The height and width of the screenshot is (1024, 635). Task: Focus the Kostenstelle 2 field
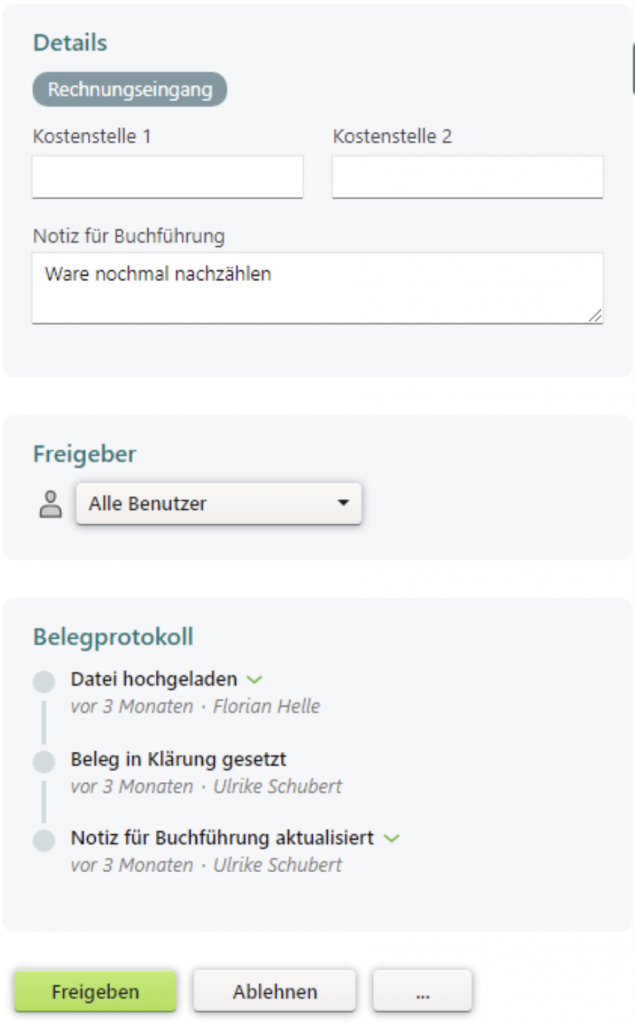(x=467, y=177)
